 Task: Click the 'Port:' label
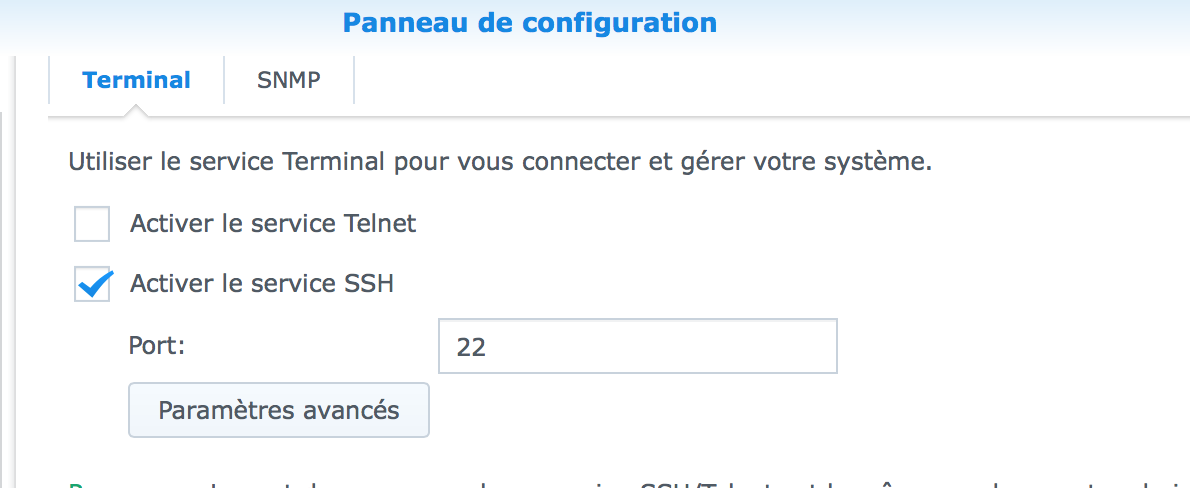(157, 345)
